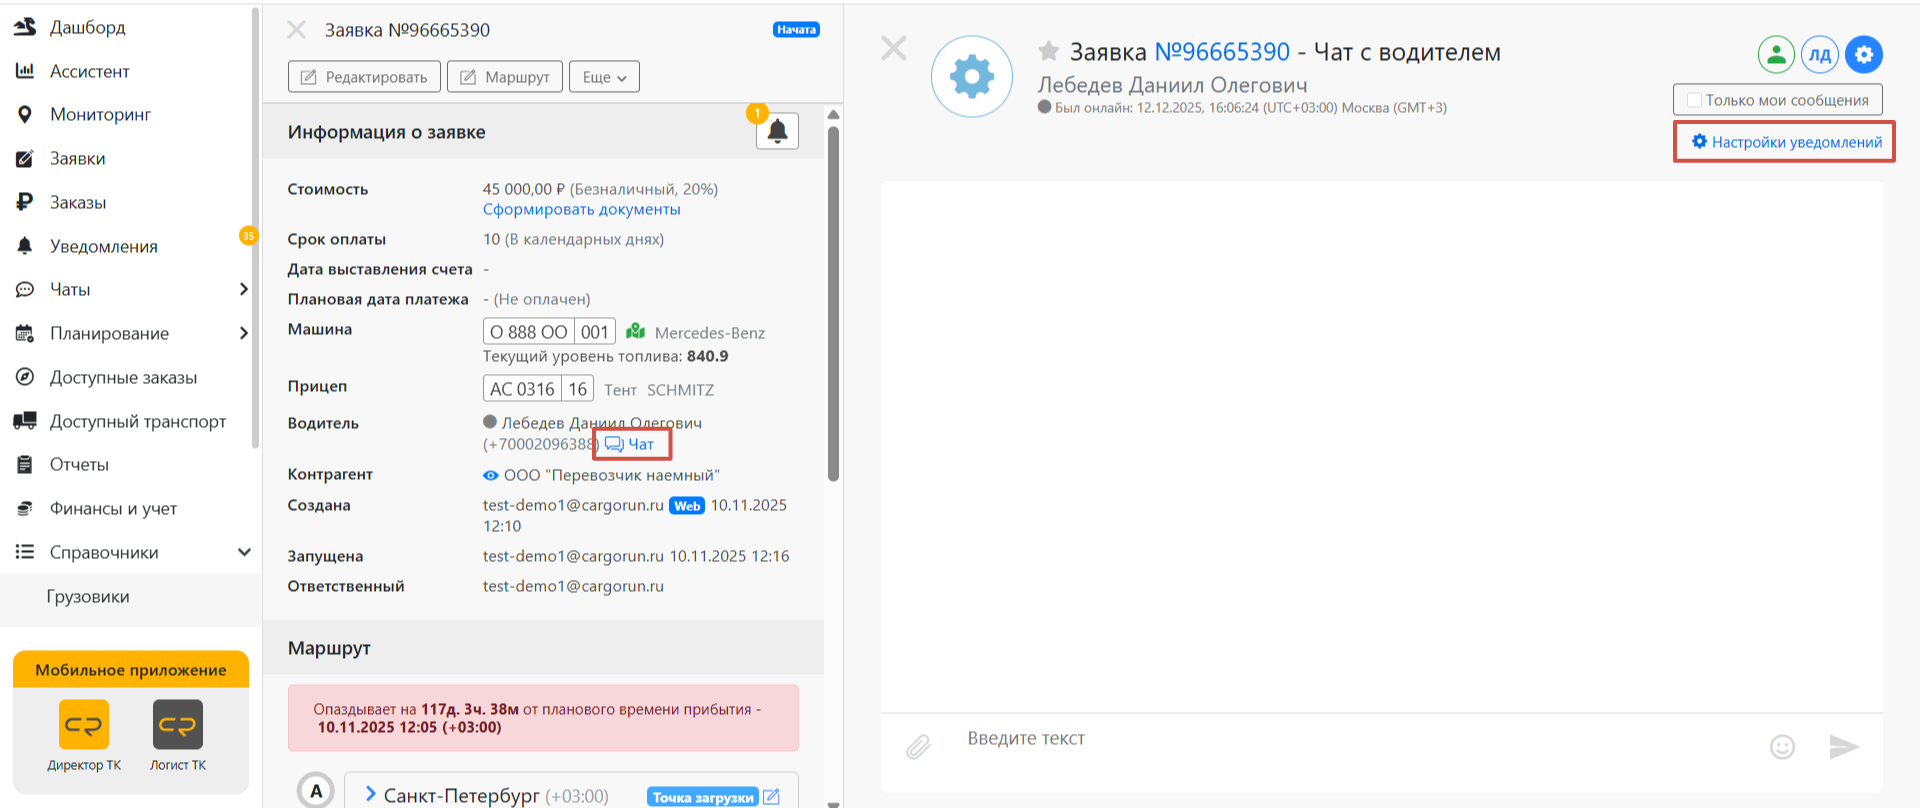The height and width of the screenshot is (808, 1920).
Task: Open the driver Чат link
Action: pyautogui.click(x=630, y=444)
